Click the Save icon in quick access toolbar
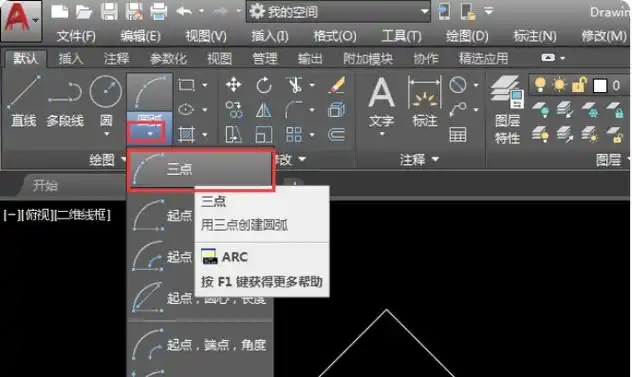The image size is (632, 377). pos(109,11)
